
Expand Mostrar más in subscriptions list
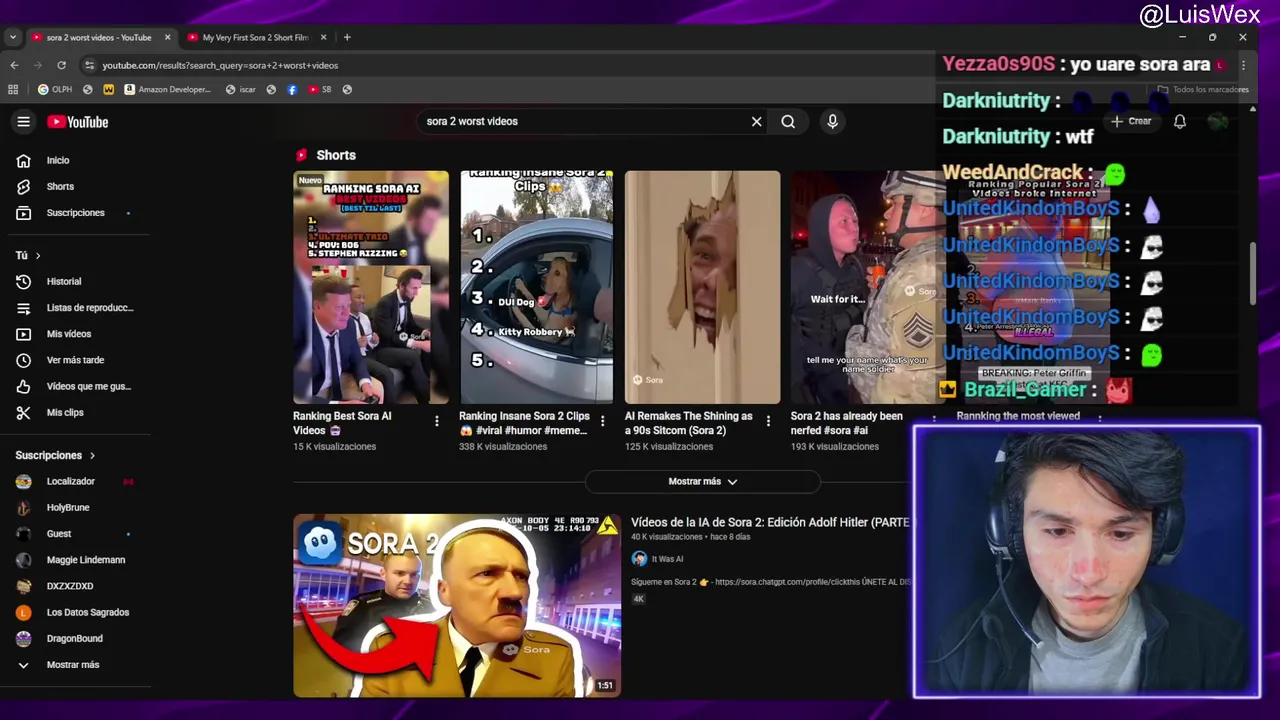(x=75, y=665)
